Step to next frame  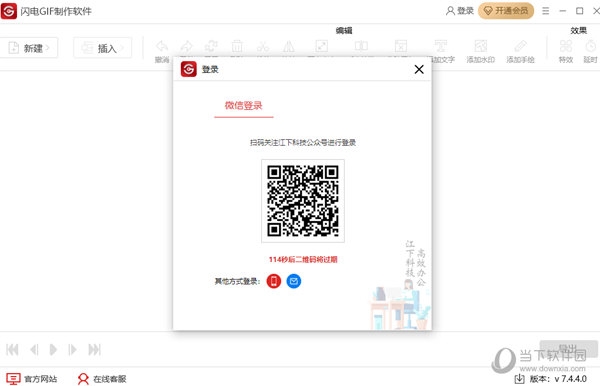pos(72,349)
